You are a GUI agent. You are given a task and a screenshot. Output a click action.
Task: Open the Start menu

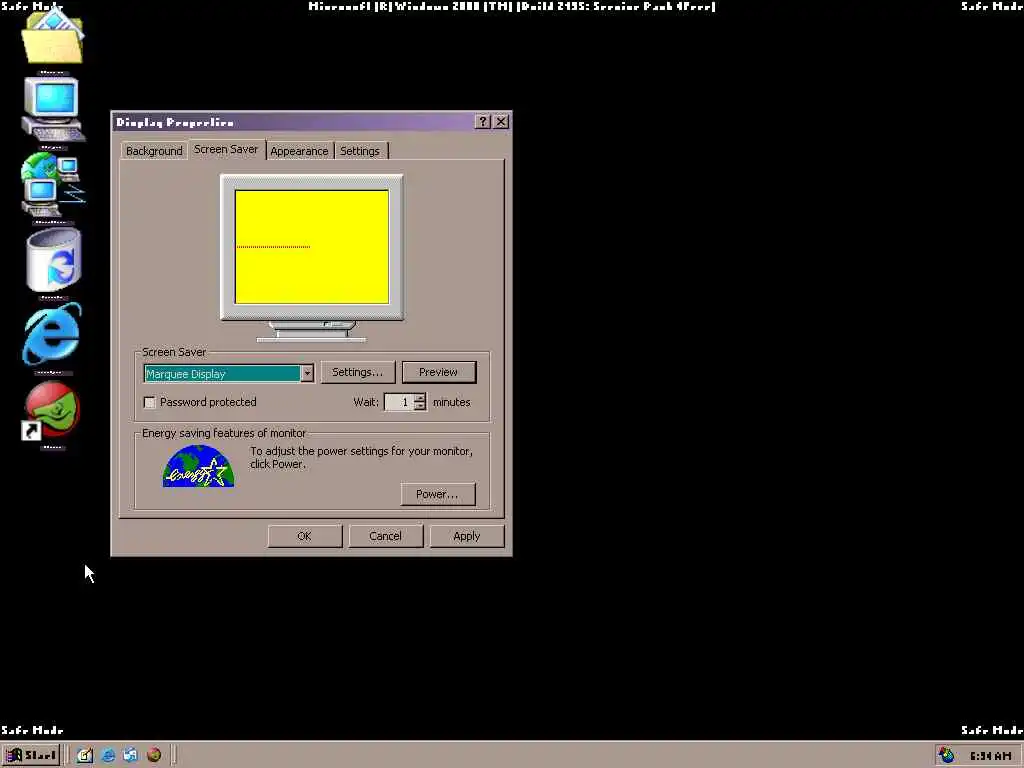point(31,755)
